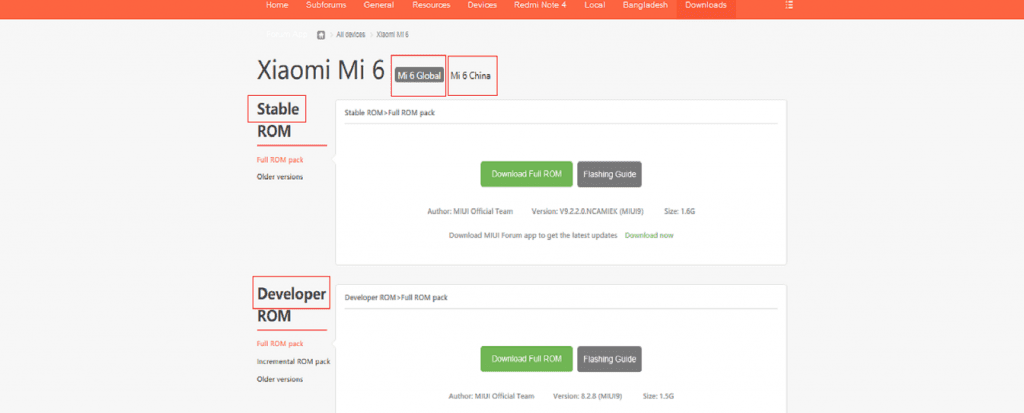Open the Bangladesh navigation item
The image size is (1024, 413).
point(645,5)
